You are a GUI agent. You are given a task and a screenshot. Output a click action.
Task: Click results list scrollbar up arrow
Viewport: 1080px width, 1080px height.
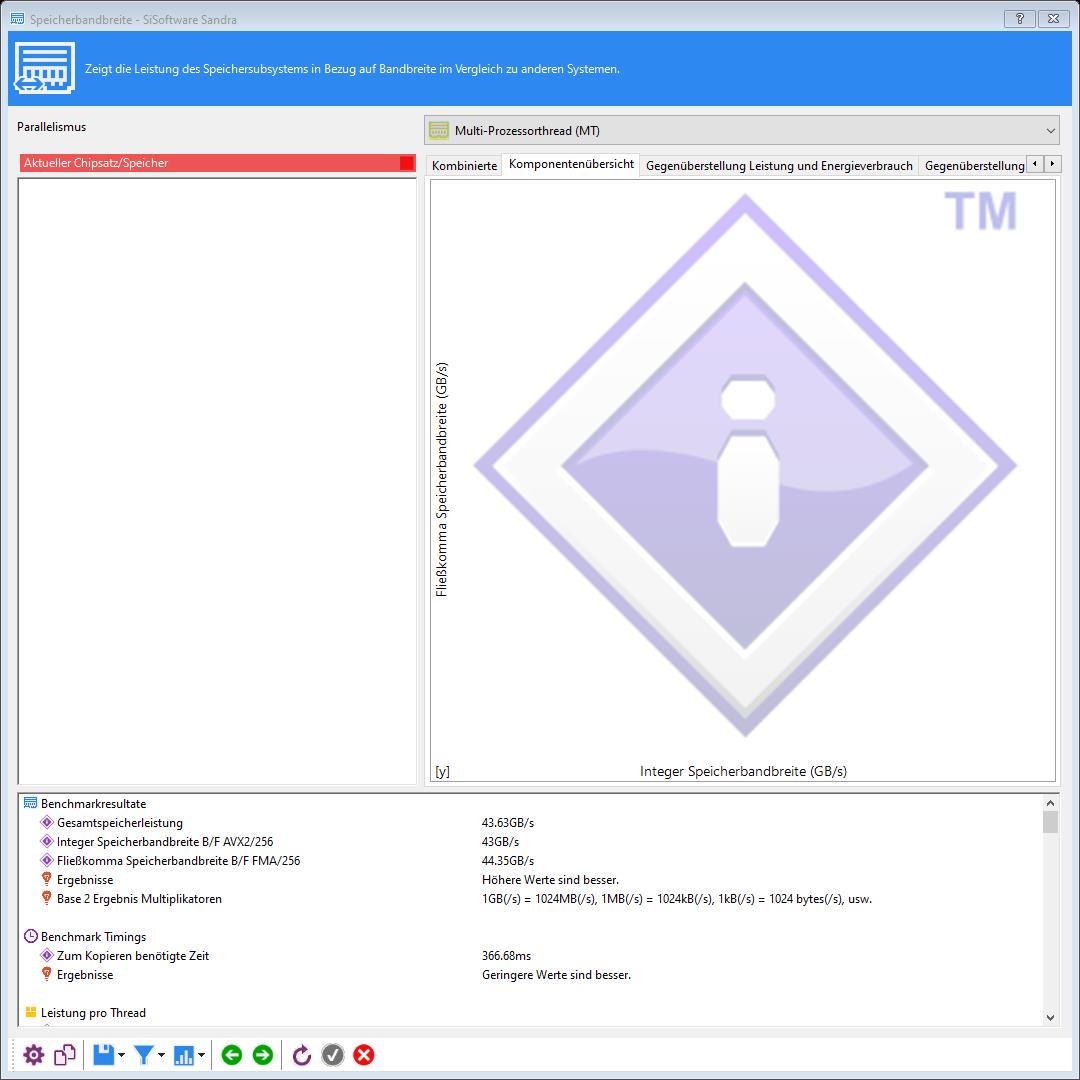[x=1050, y=802]
